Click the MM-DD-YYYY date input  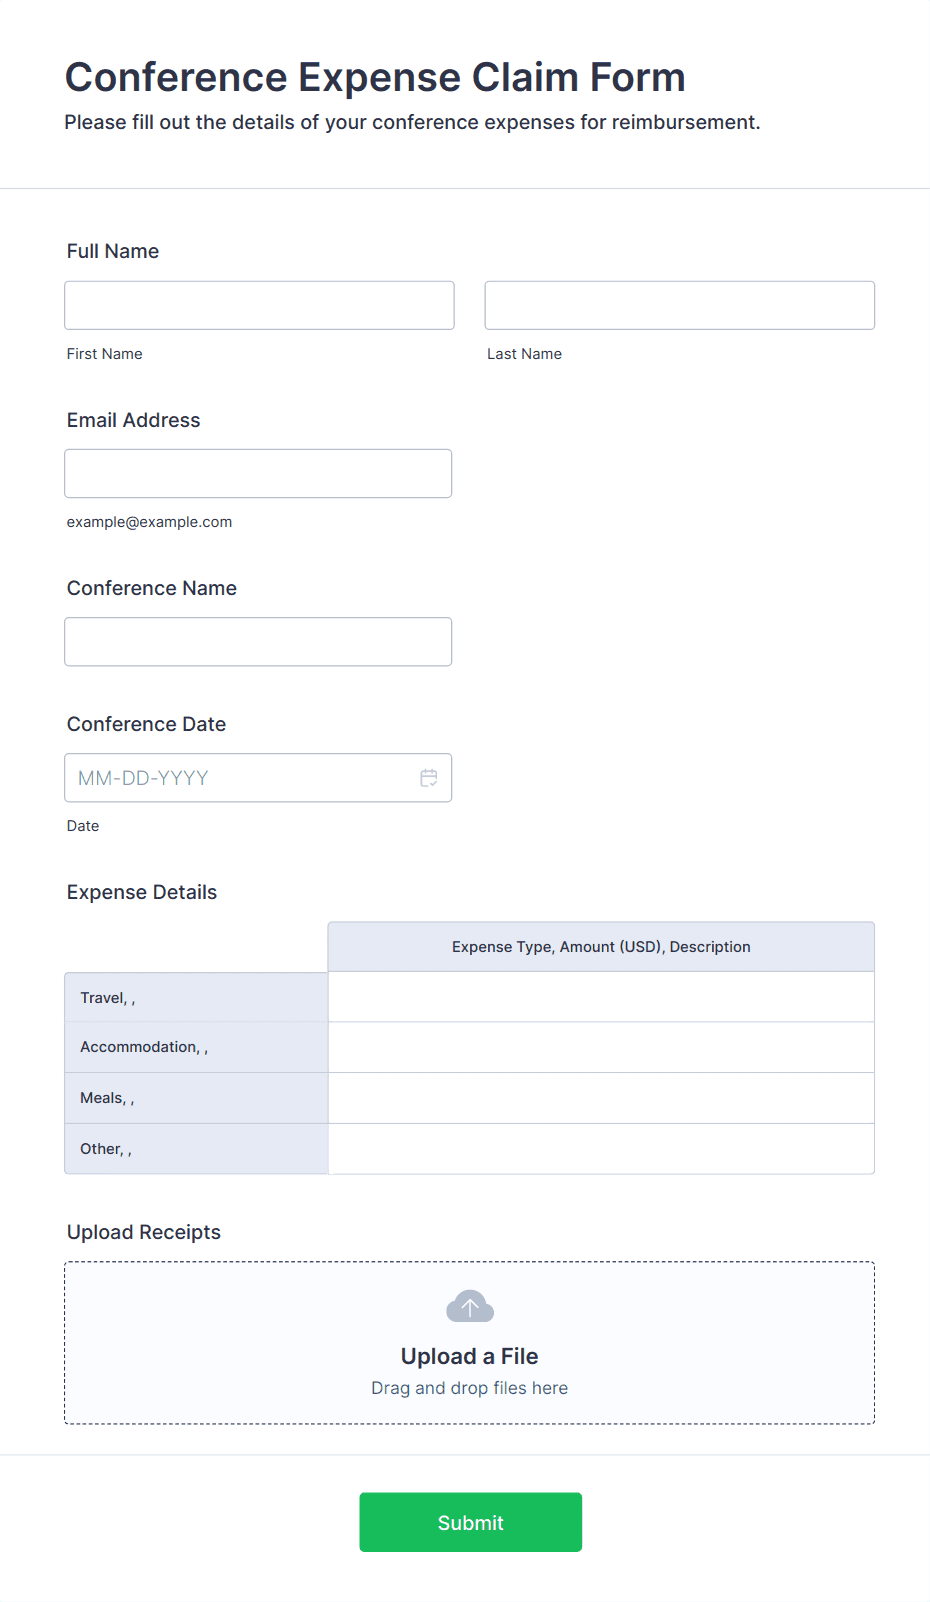point(258,777)
